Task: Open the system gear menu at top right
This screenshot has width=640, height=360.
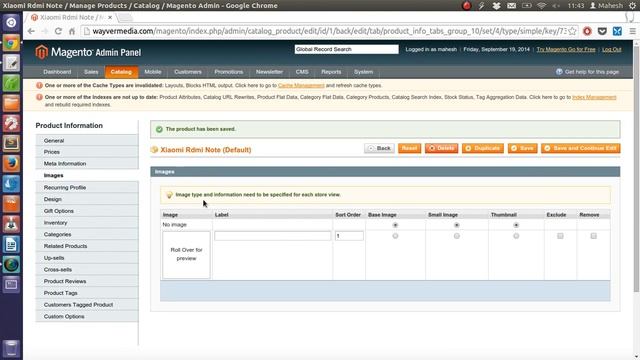Action: point(632,6)
